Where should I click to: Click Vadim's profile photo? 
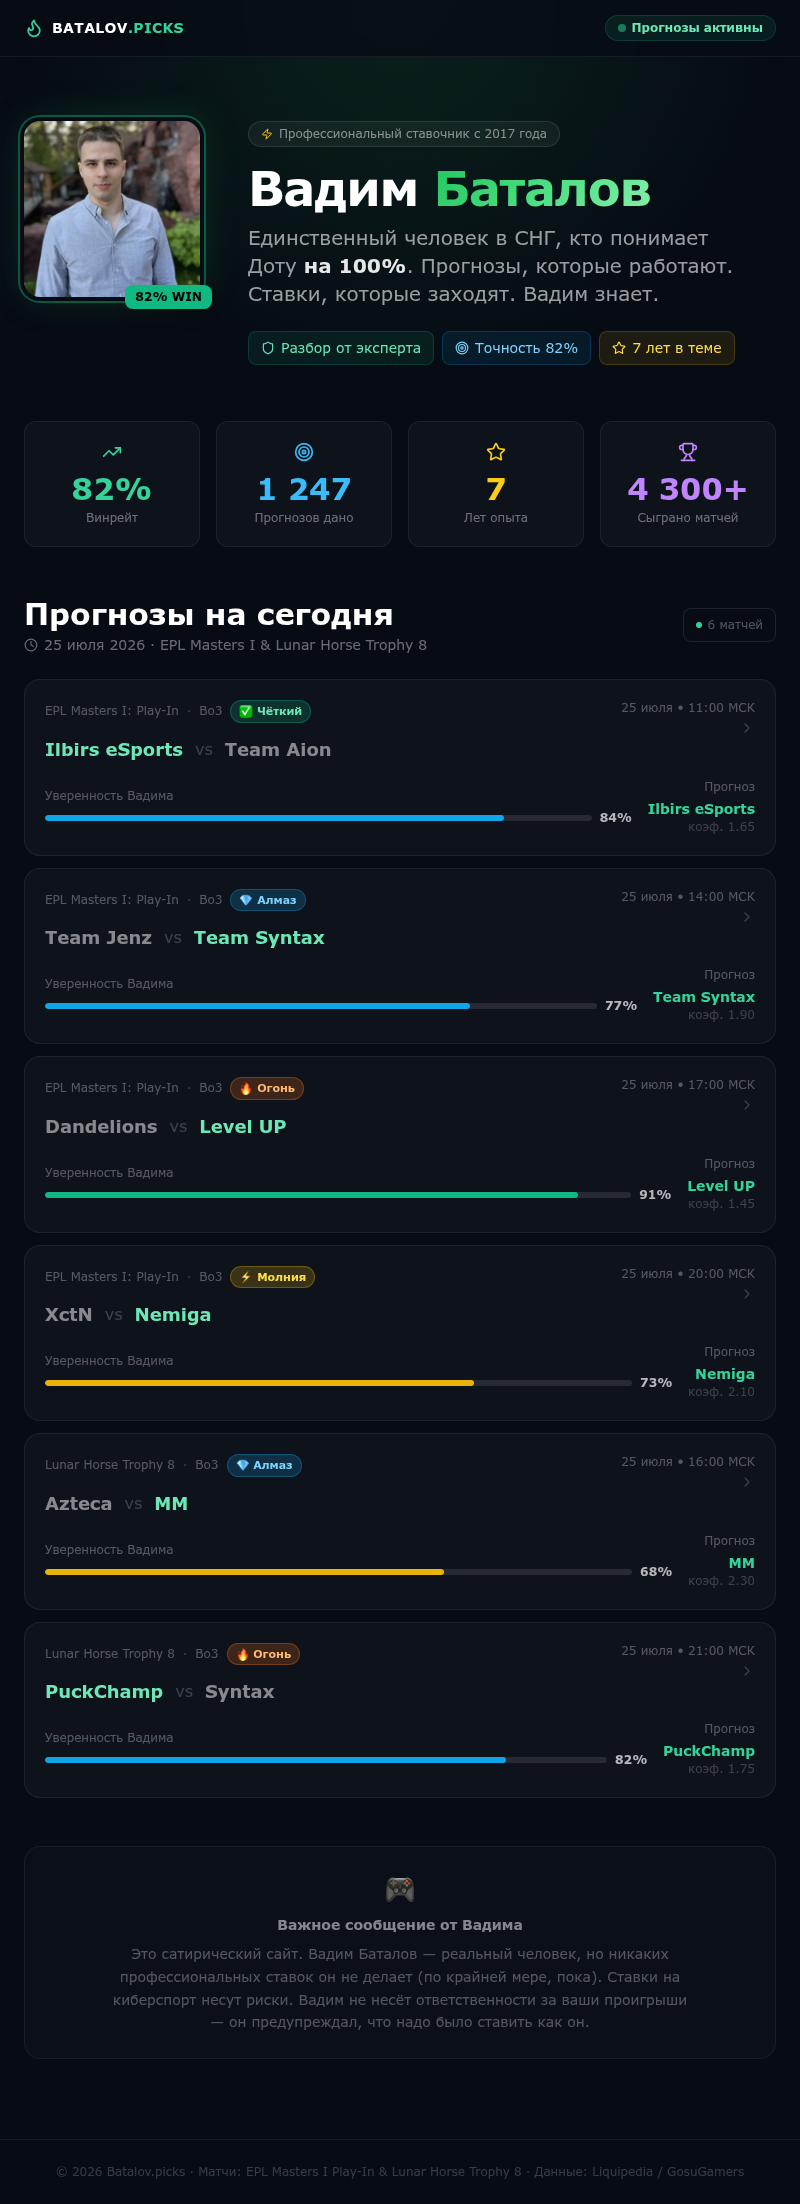click(112, 209)
